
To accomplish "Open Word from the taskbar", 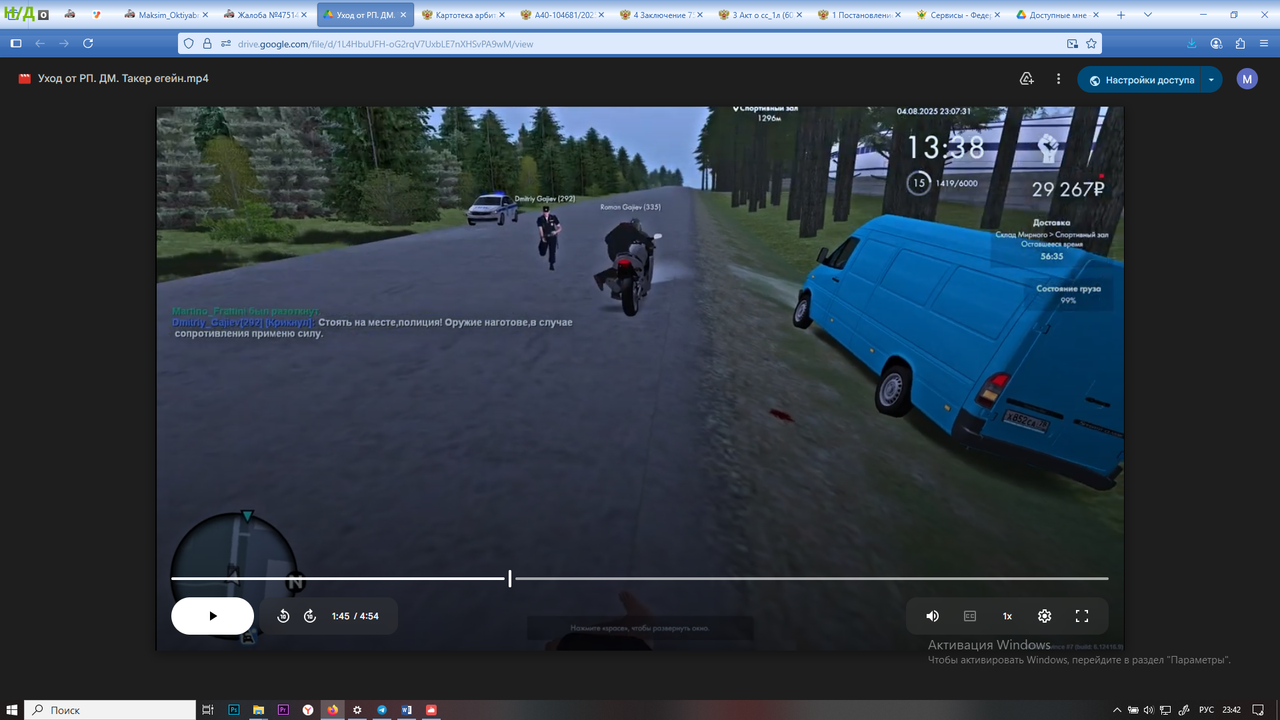I will (406, 710).
